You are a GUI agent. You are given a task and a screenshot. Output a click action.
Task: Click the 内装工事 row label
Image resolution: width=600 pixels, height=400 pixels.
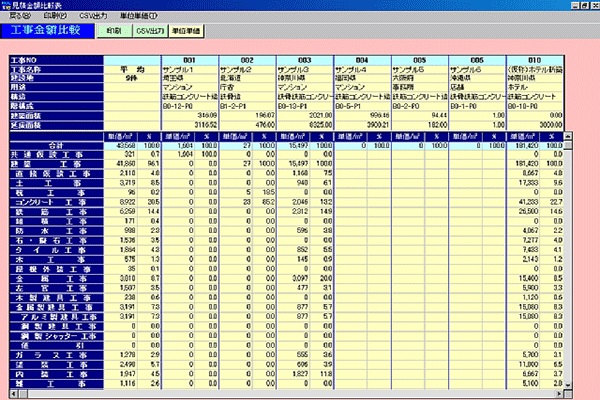tap(56, 374)
